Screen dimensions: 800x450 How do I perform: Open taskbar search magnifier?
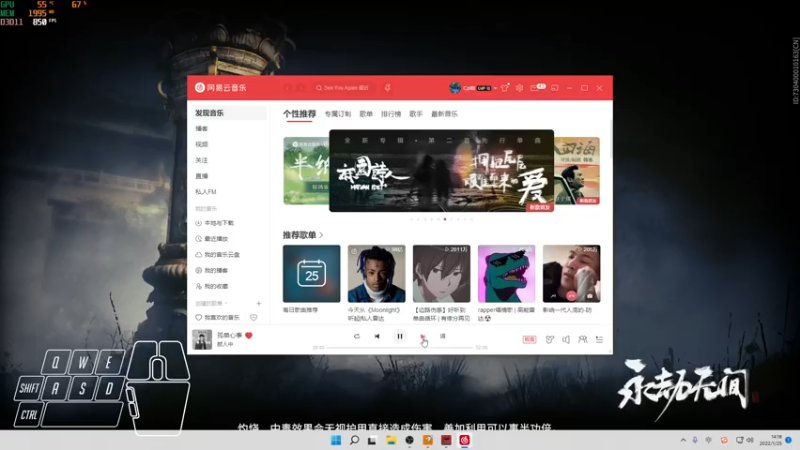tap(354, 440)
